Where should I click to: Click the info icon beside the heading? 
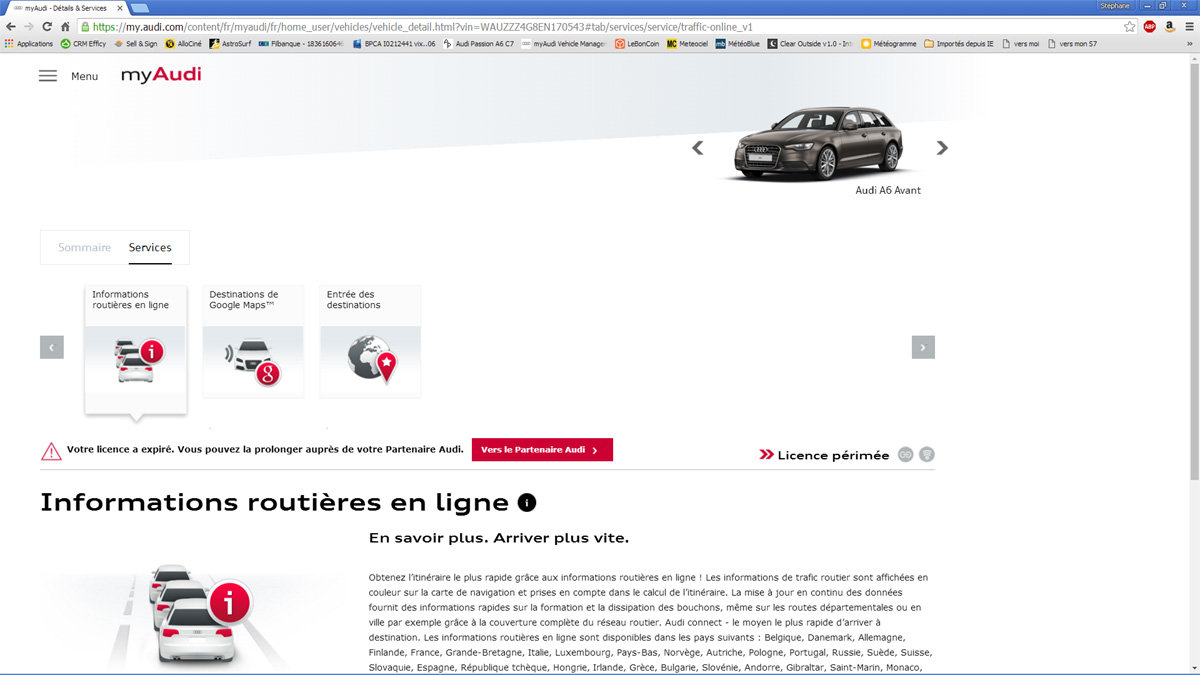pyautogui.click(x=527, y=502)
